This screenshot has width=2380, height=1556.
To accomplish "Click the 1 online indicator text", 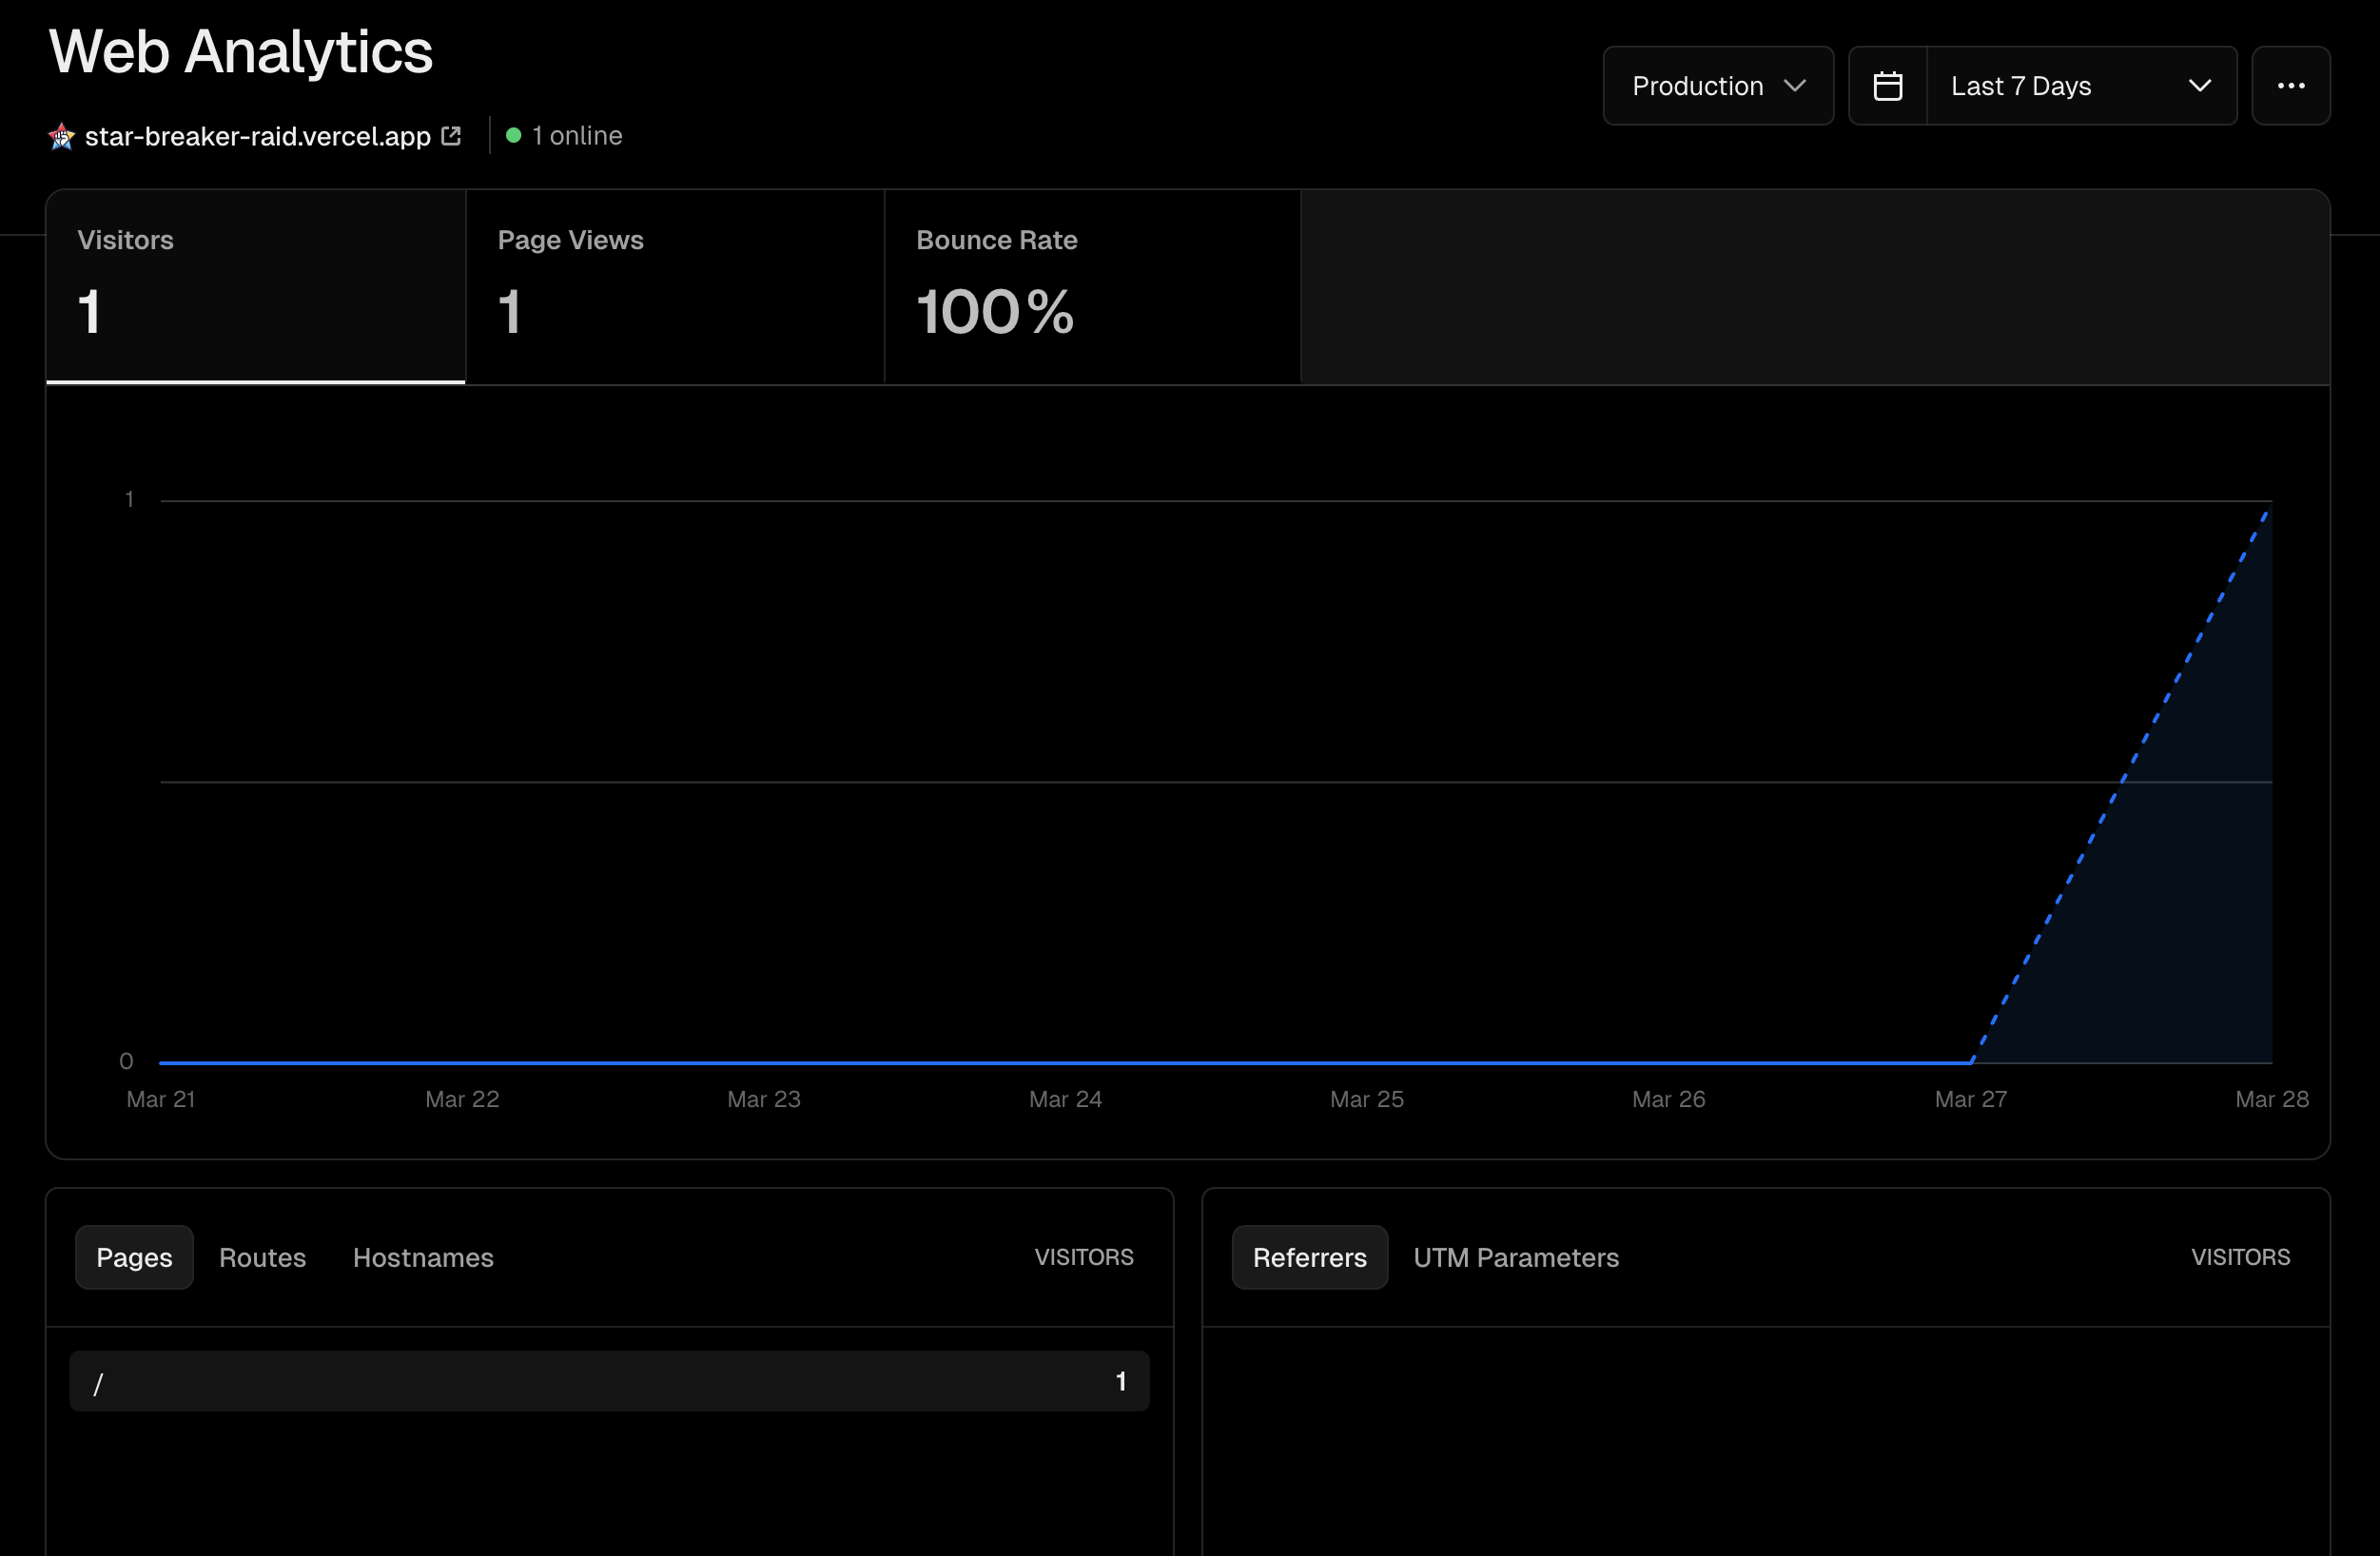I will [x=577, y=135].
